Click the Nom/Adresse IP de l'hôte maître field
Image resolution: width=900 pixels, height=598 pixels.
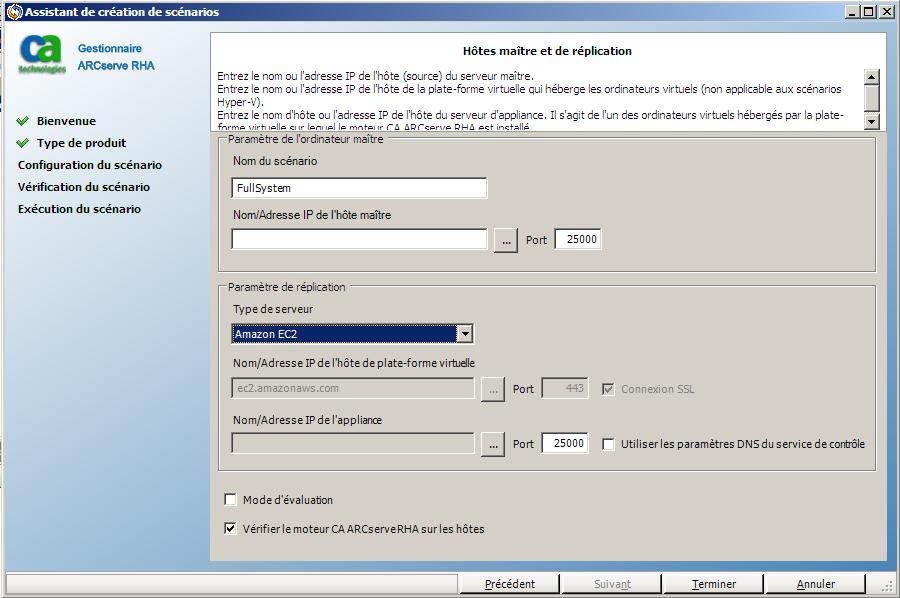click(359, 239)
